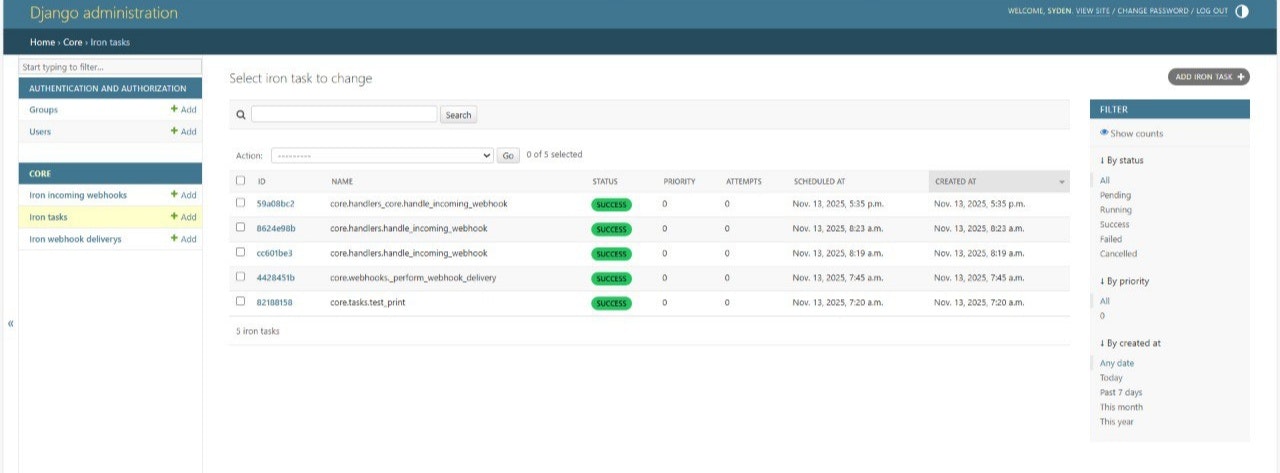Click the Search button
The image size is (1280, 473).
[x=458, y=115]
